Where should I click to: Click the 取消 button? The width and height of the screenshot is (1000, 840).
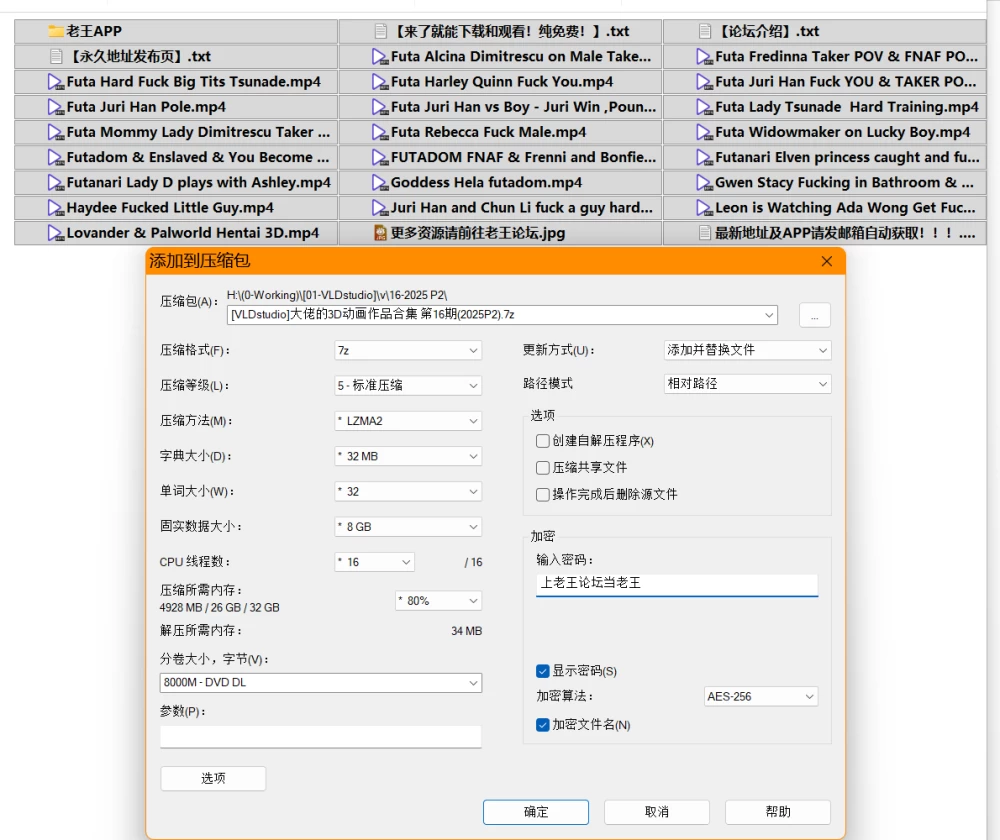(x=657, y=812)
